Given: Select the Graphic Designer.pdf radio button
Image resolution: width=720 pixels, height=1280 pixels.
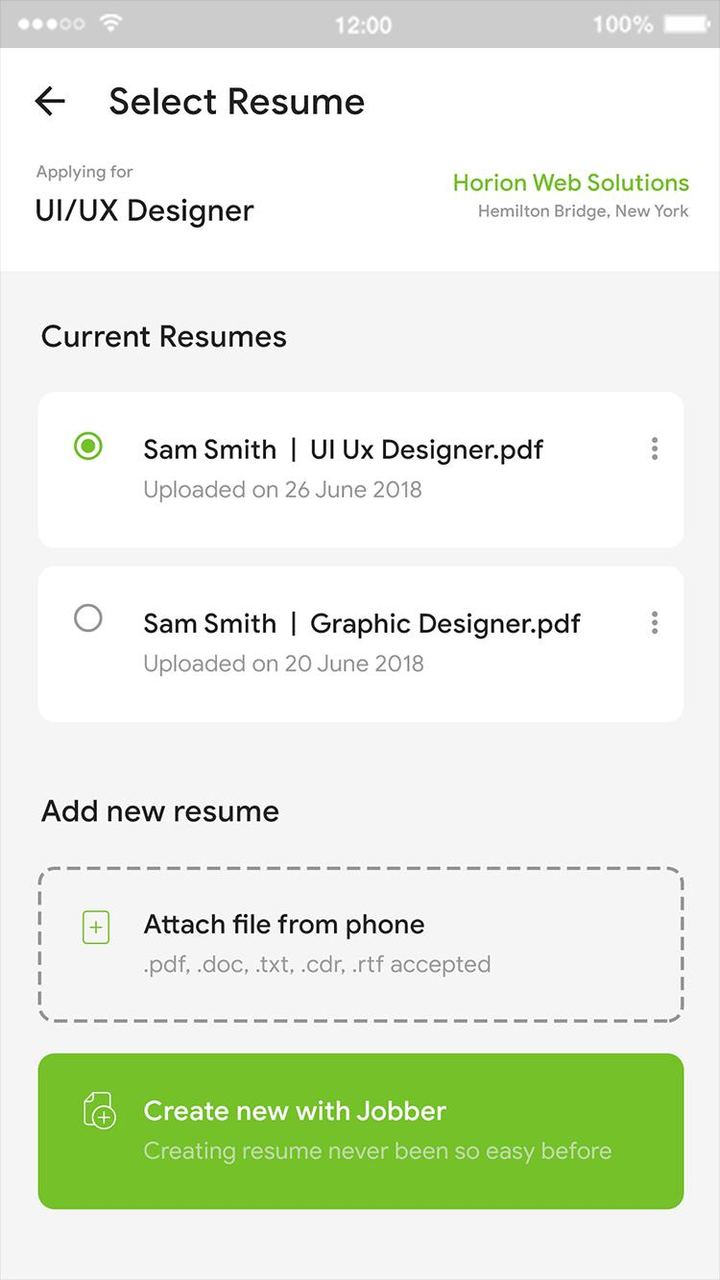Looking at the screenshot, I should (88, 619).
